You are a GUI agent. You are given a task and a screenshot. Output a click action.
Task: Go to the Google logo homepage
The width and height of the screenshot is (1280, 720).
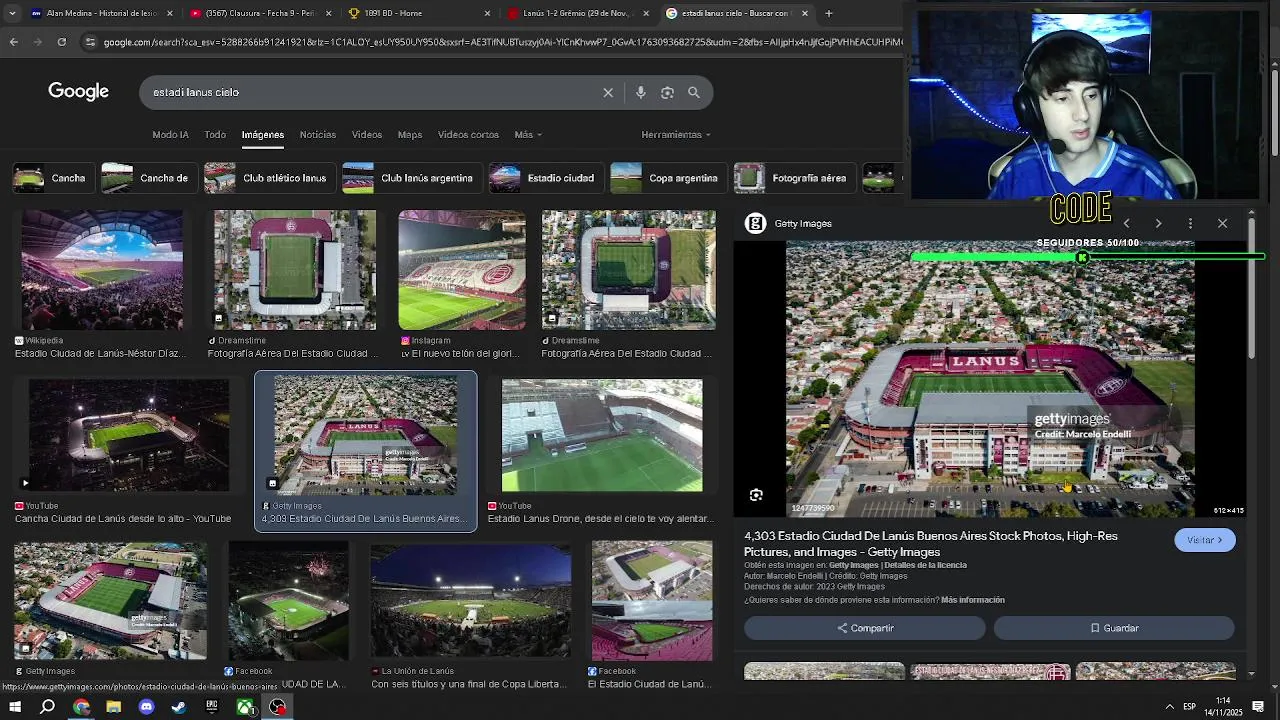(78, 91)
